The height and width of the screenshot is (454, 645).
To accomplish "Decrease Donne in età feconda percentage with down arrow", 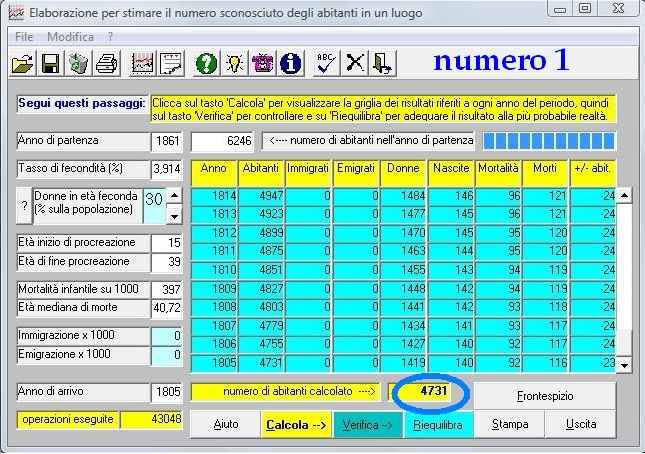I will [x=174, y=216].
